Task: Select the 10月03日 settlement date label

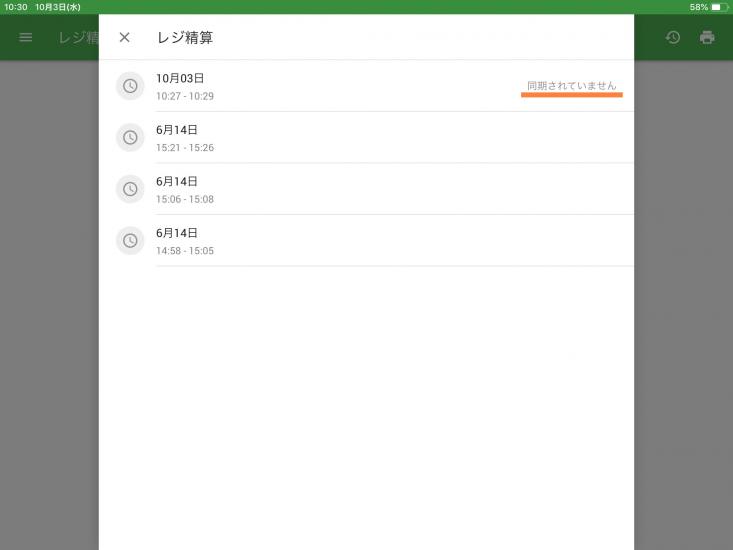Action: coord(180,78)
